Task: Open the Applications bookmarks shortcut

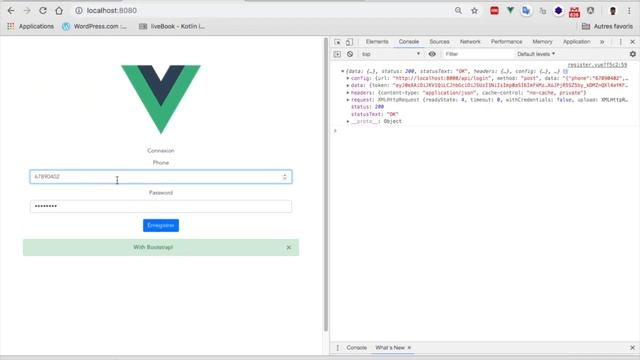Action: pos(31,26)
